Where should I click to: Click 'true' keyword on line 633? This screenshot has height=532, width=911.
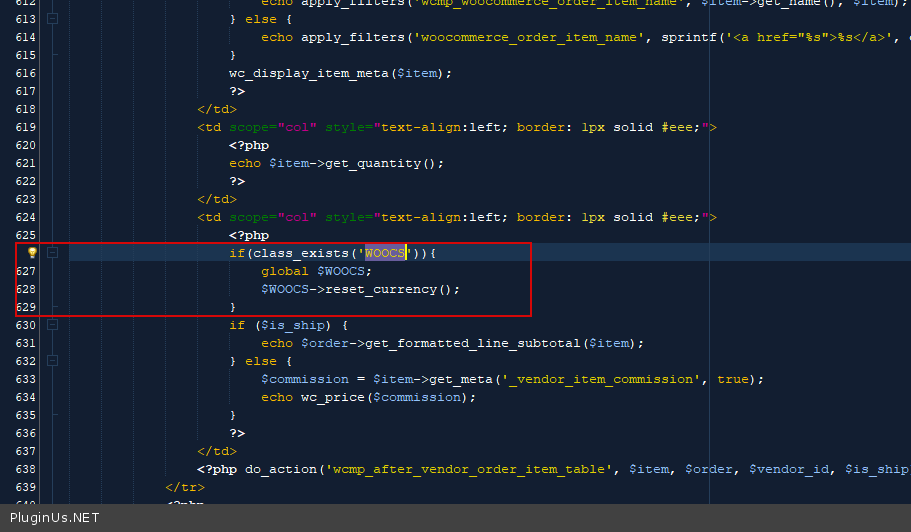coord(733,379)
